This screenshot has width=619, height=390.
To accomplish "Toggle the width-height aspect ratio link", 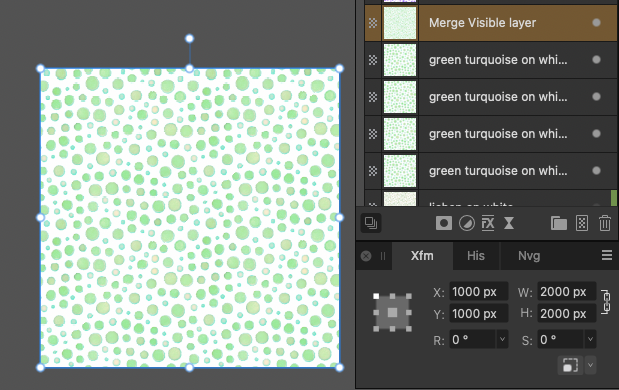I will coord(606,302).
